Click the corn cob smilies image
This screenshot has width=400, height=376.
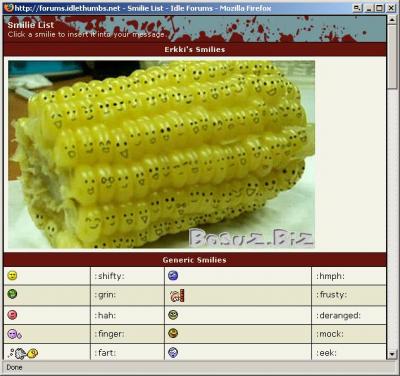click(161, 154)
